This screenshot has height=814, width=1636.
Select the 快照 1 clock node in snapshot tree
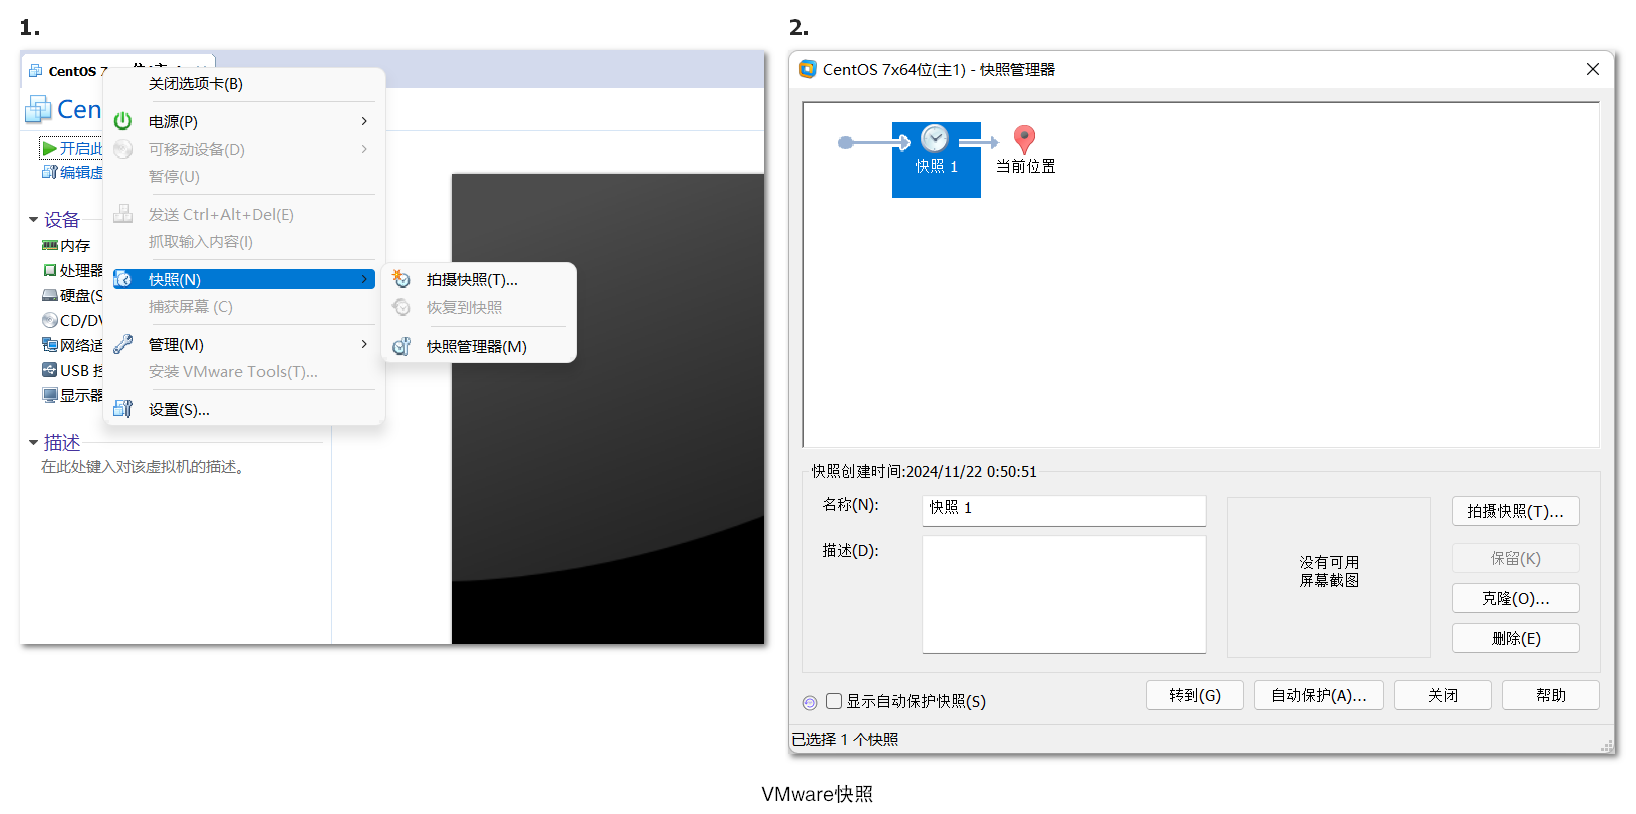[936, 159]
